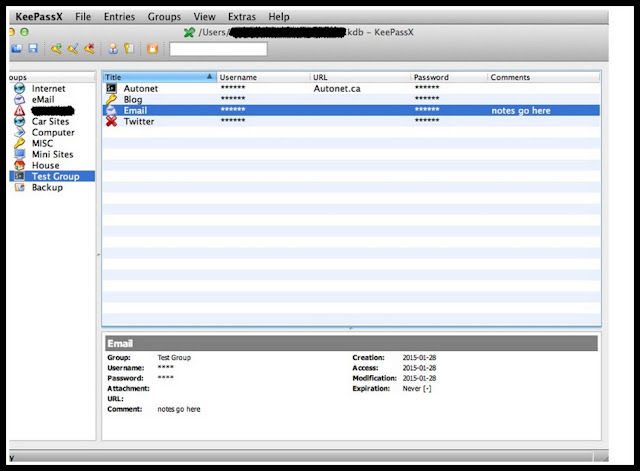The image size is (640, 471).
Task: Click the masked password of Twitter row
Action: (x=427, y=120)
